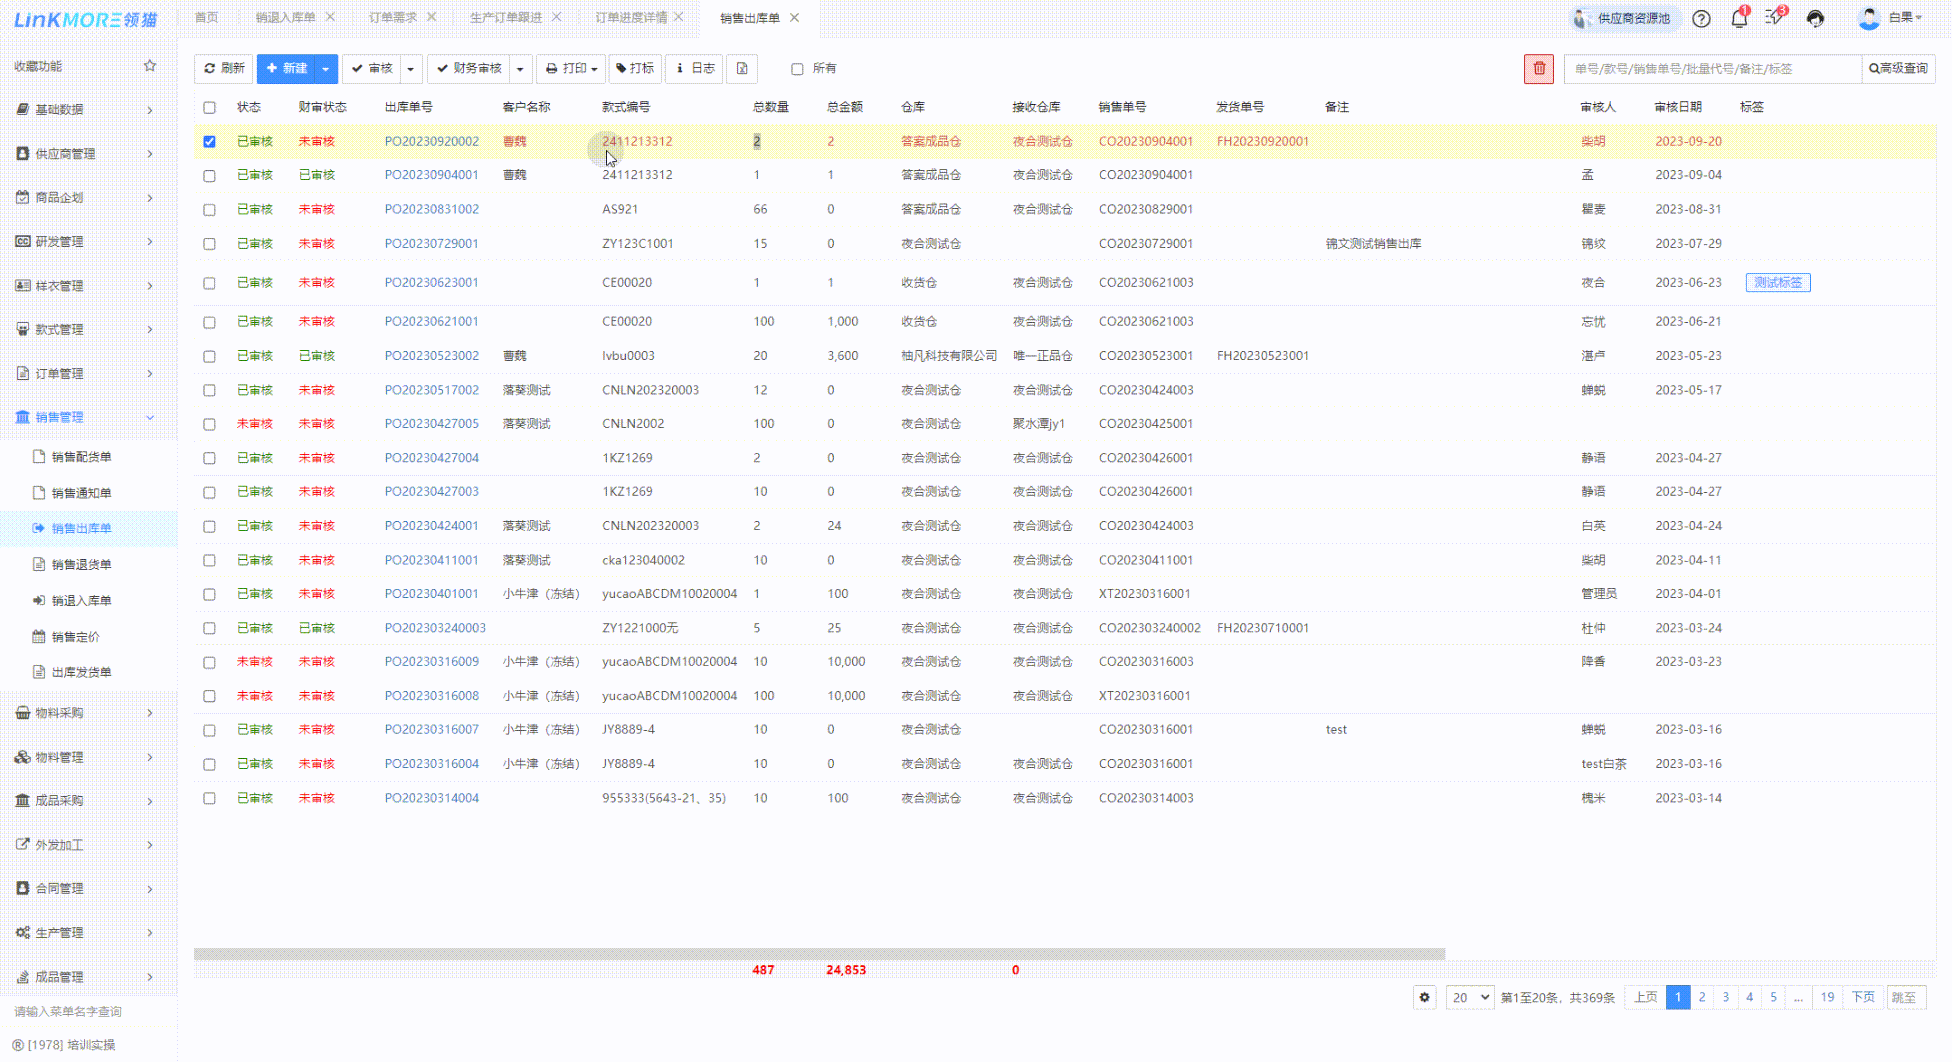Switch to the 生产订单跟进 tab
Screen dimensions: 1952x1062
[506, 18]
